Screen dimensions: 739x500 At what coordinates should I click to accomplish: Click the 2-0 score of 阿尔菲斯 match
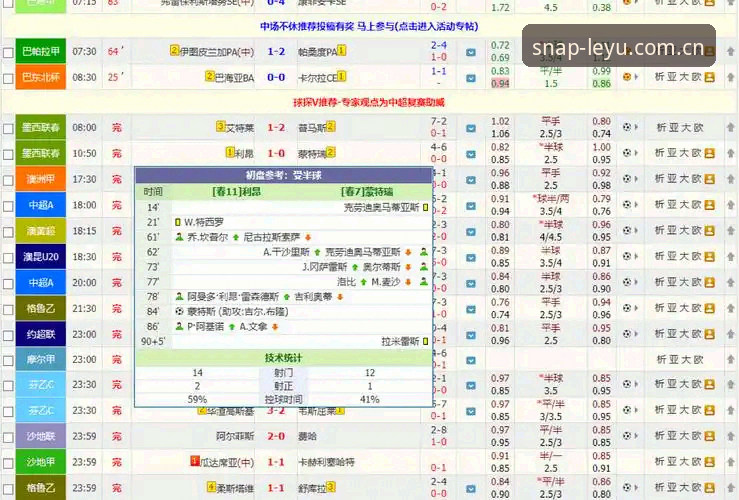coord(276,436)
